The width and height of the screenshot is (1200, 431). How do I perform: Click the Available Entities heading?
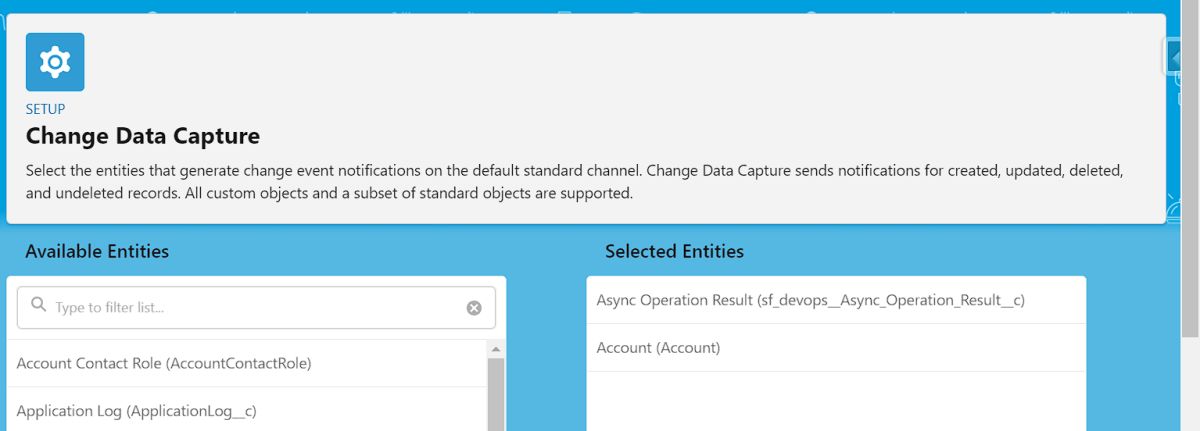[97, 251]
